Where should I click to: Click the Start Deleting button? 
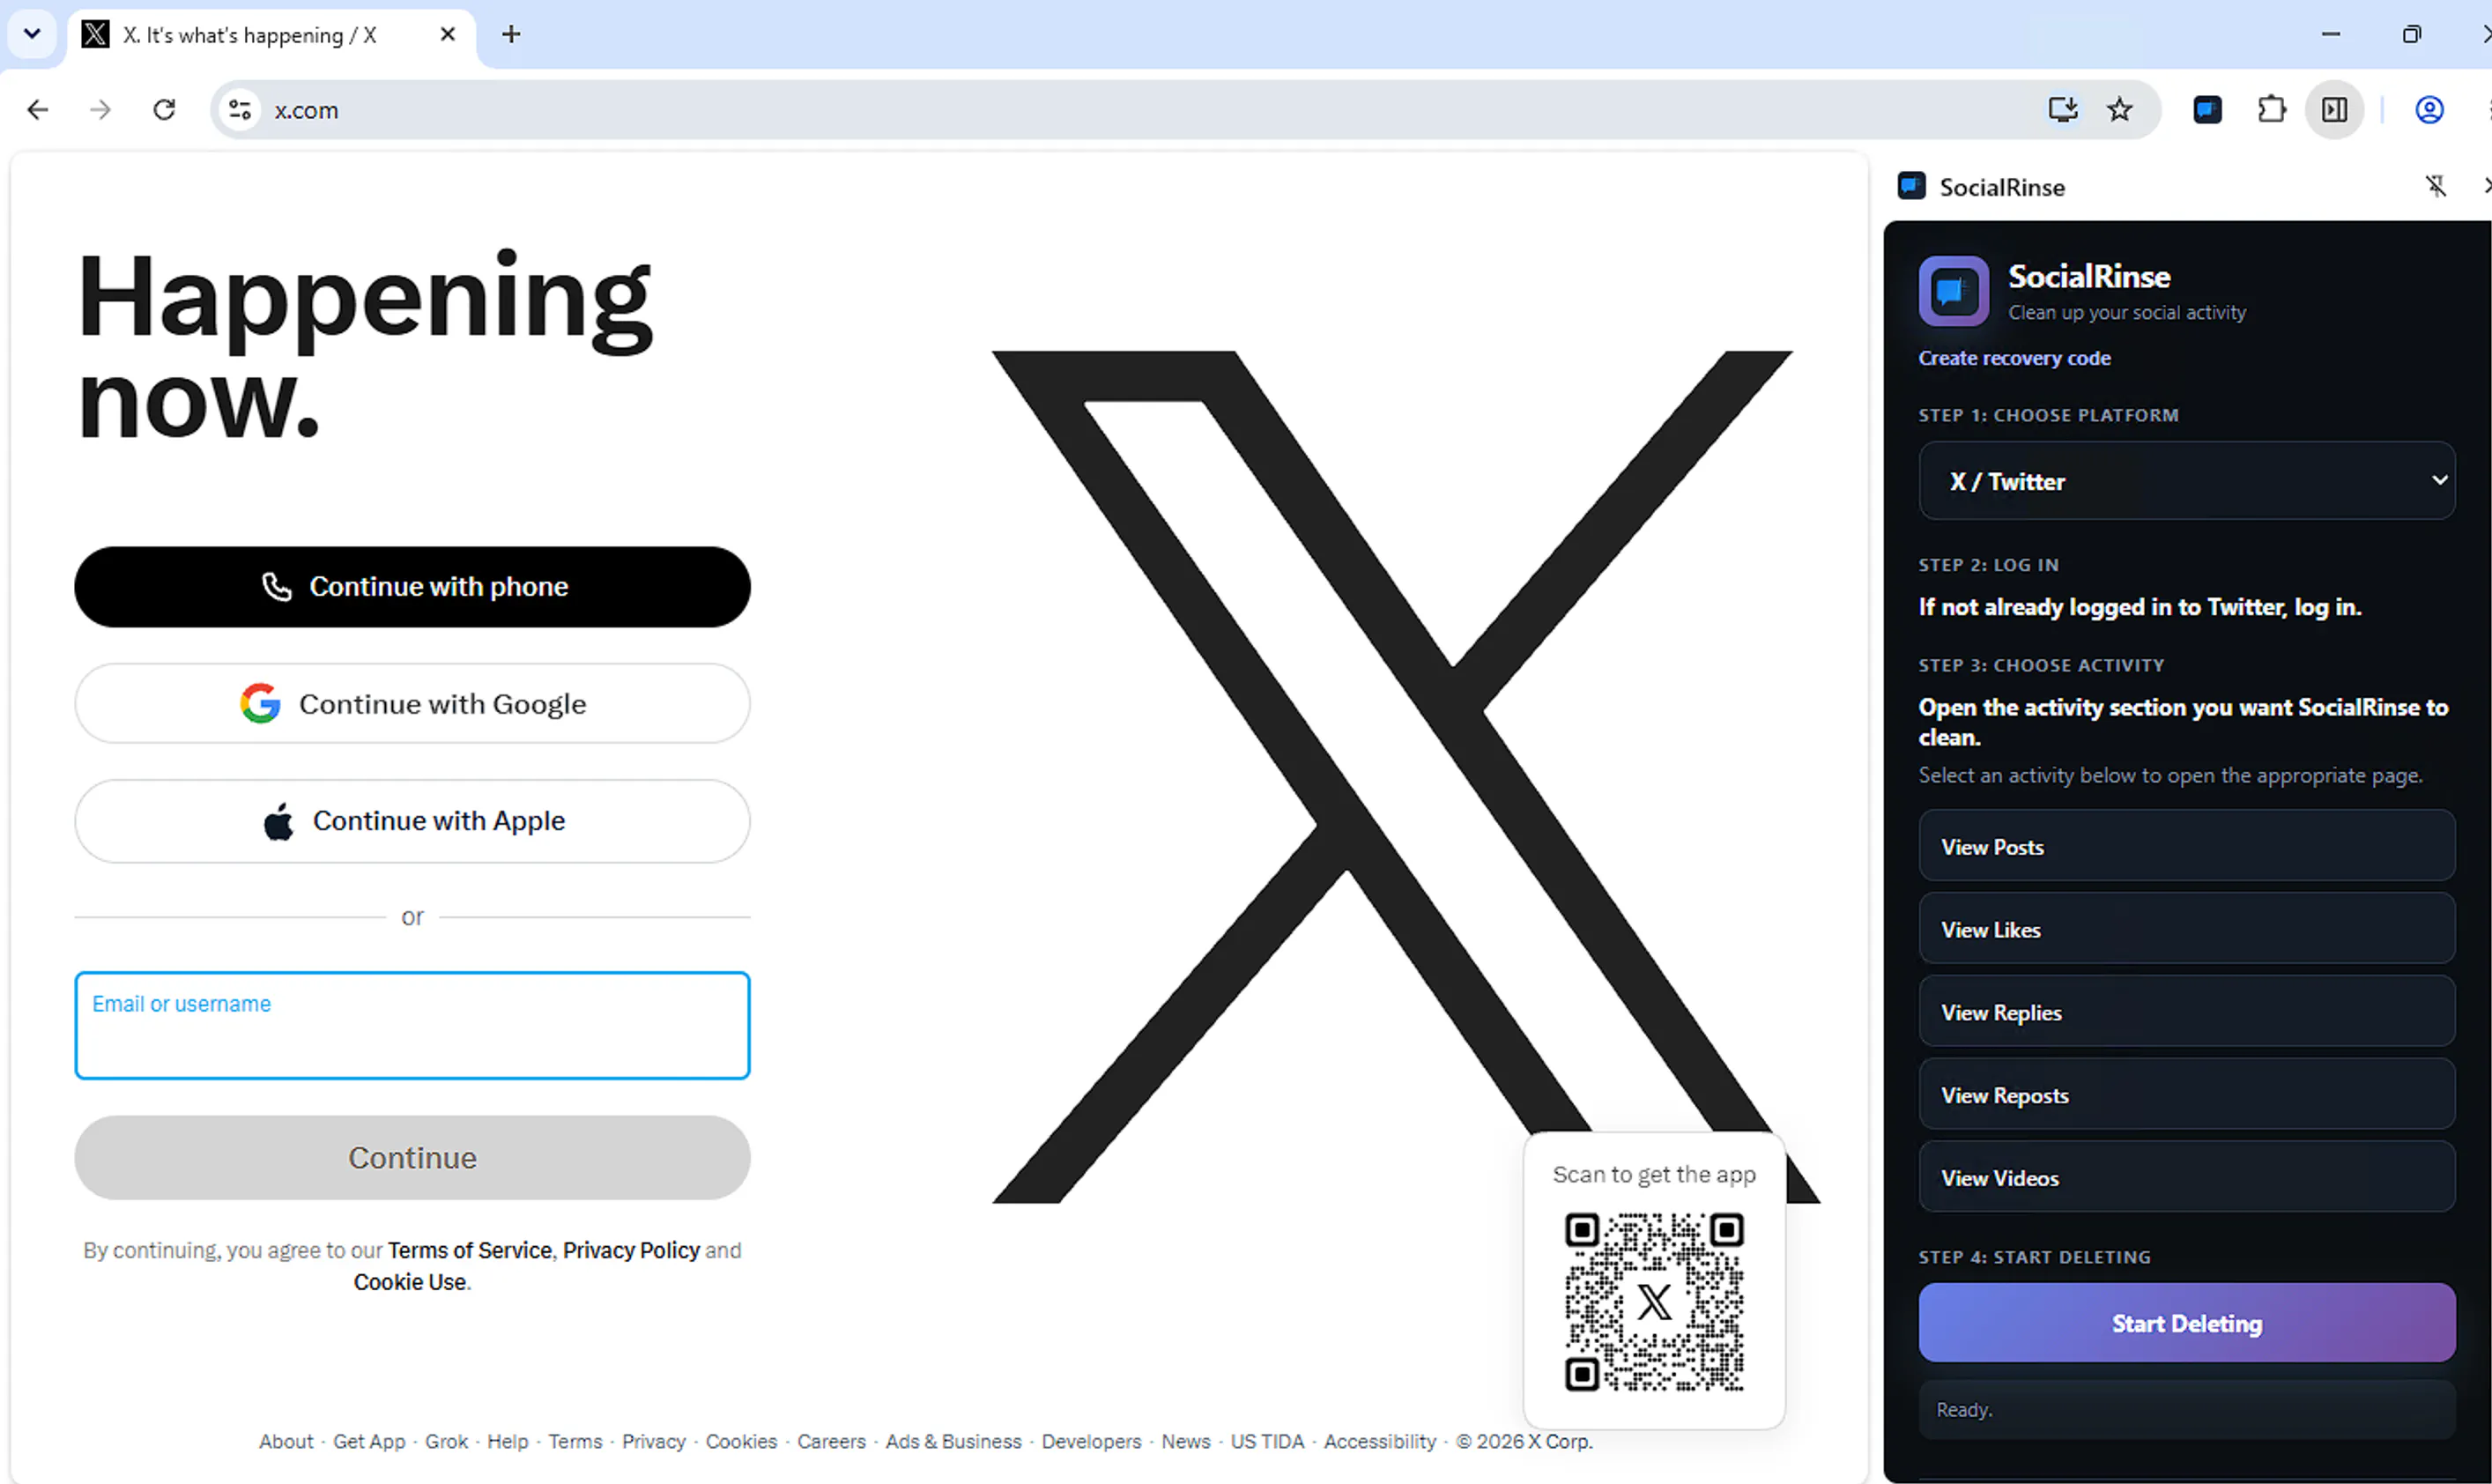tap(2186, 1323)
